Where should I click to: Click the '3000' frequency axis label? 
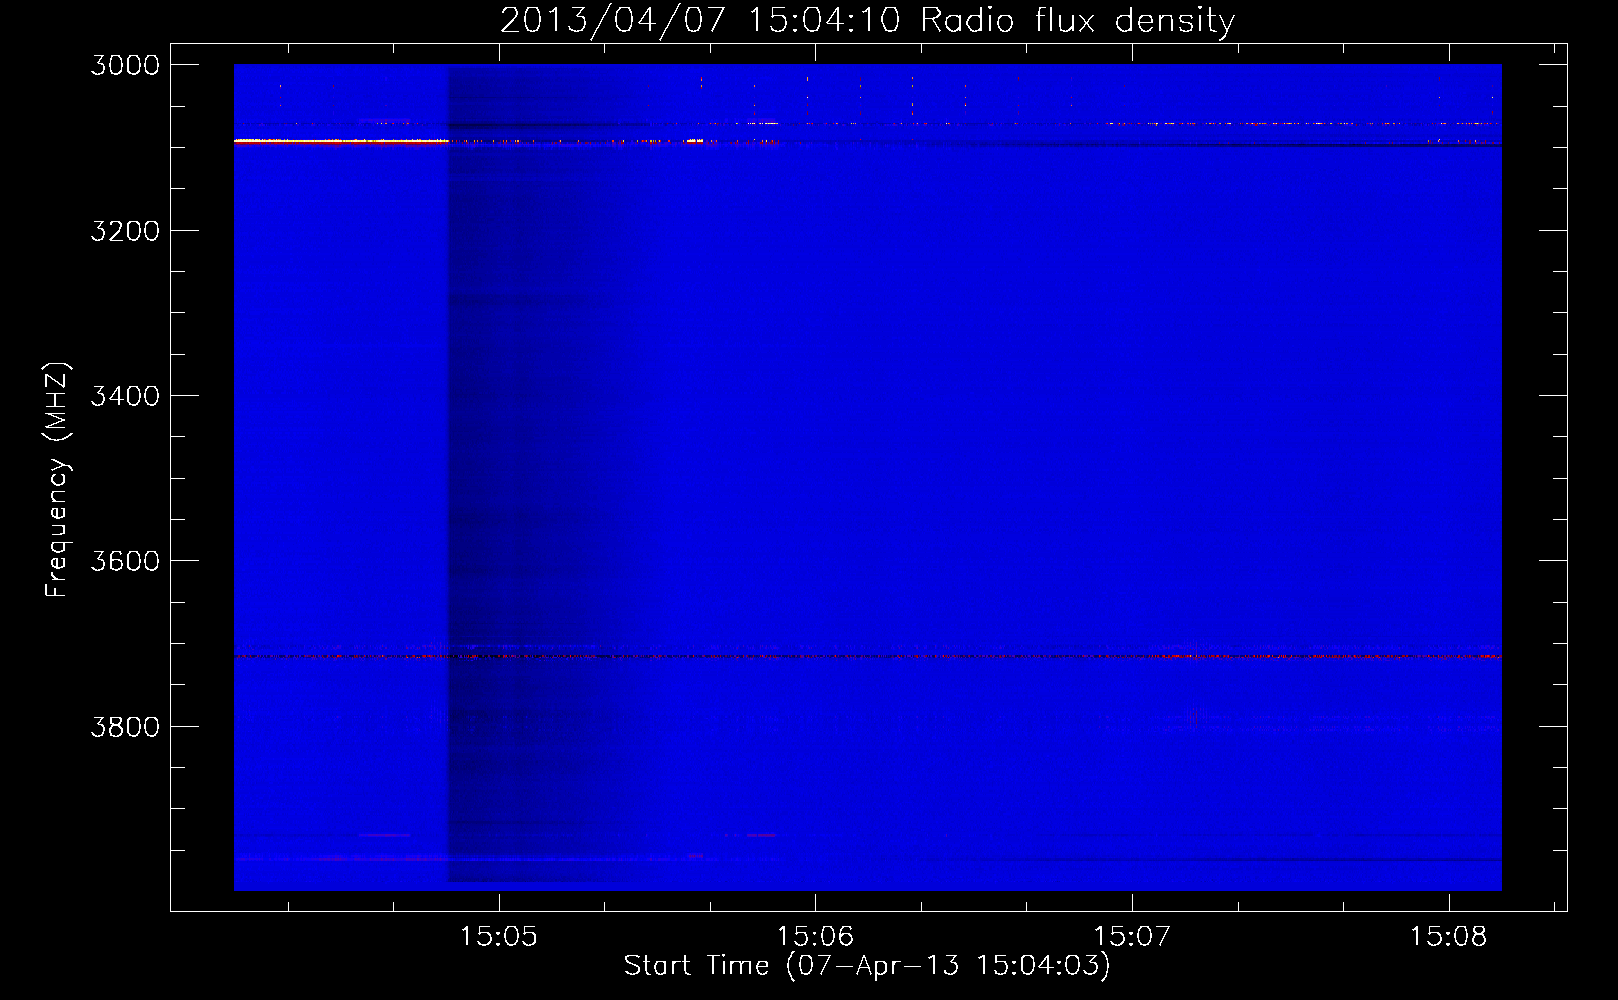(x=125, y=65)
